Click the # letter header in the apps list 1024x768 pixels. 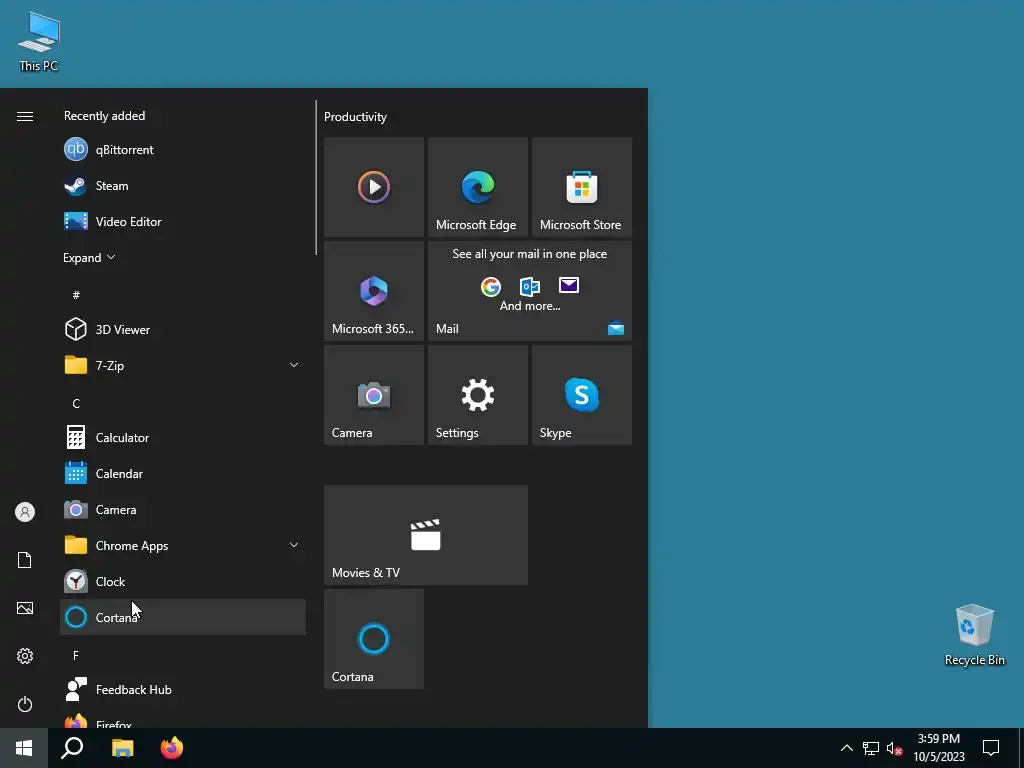(76, 295)
